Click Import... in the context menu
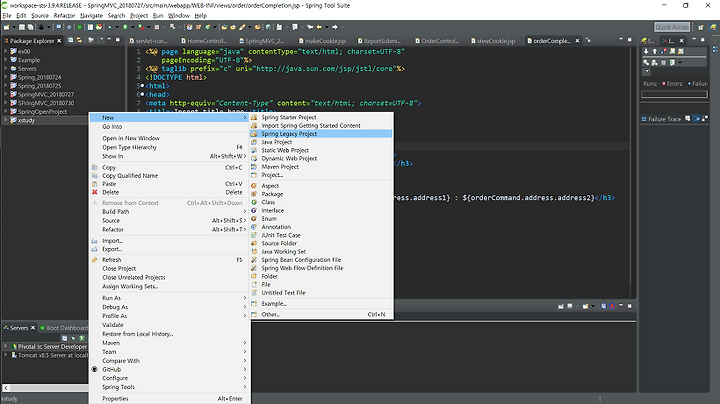The image size is (720, 404). tap(170, 241)
